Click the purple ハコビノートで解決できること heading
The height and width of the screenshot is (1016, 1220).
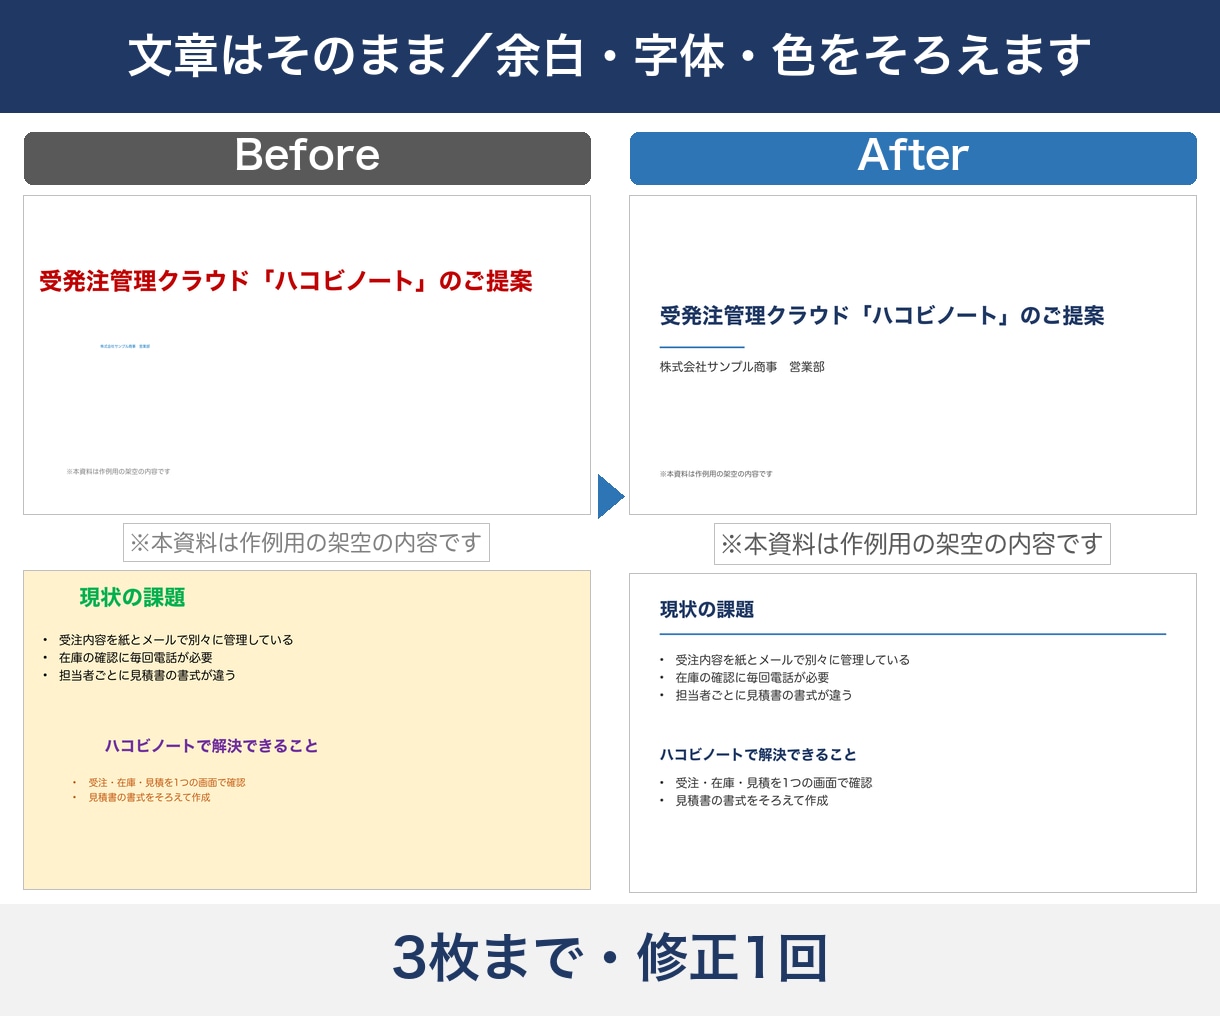click(x=212, y=746)
